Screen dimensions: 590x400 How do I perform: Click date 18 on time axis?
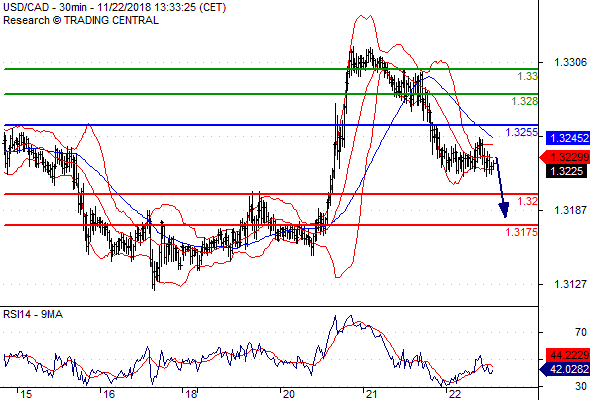(x=191, y=394)
